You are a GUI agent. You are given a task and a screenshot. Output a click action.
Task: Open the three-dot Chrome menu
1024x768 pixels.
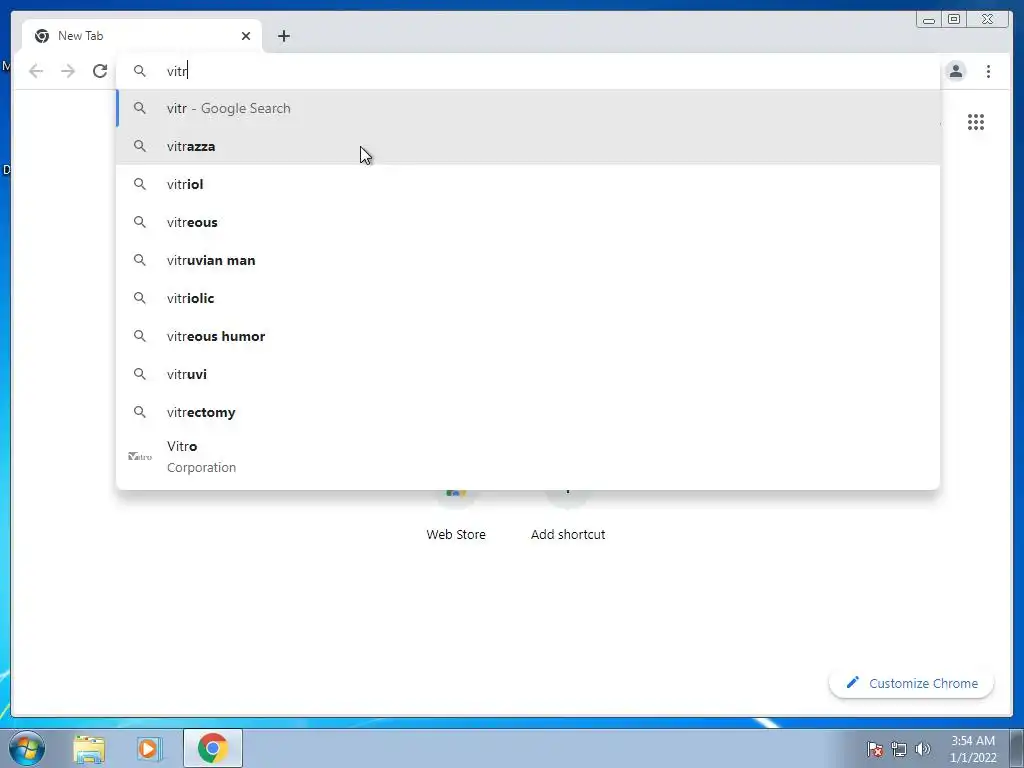(x=988, y=71)
